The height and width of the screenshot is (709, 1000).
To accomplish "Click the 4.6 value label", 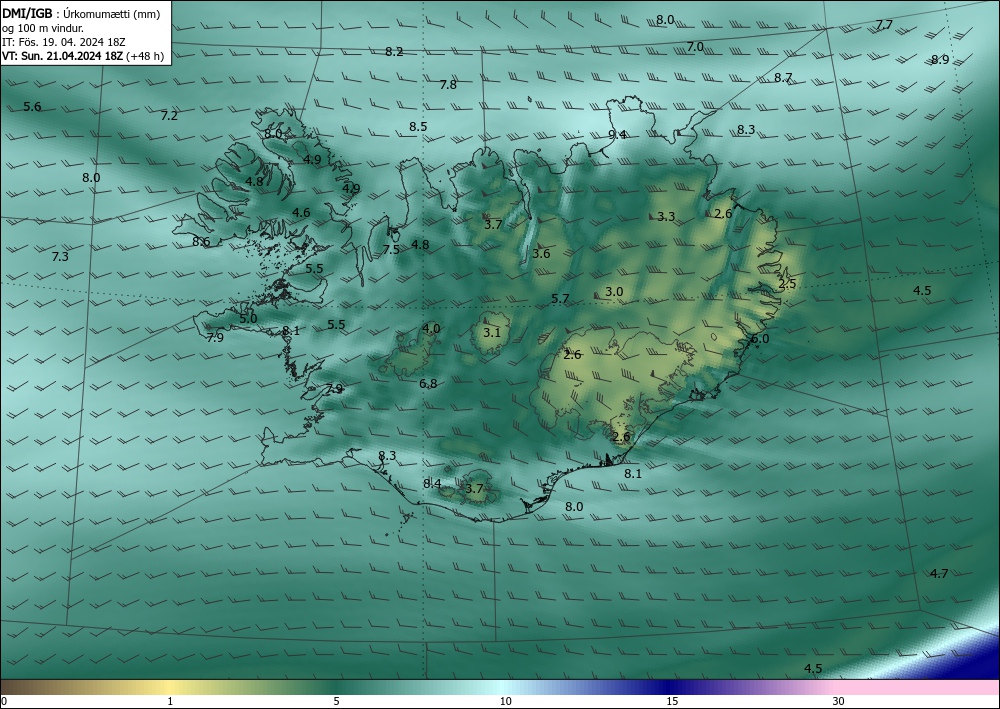I will 301,212.
